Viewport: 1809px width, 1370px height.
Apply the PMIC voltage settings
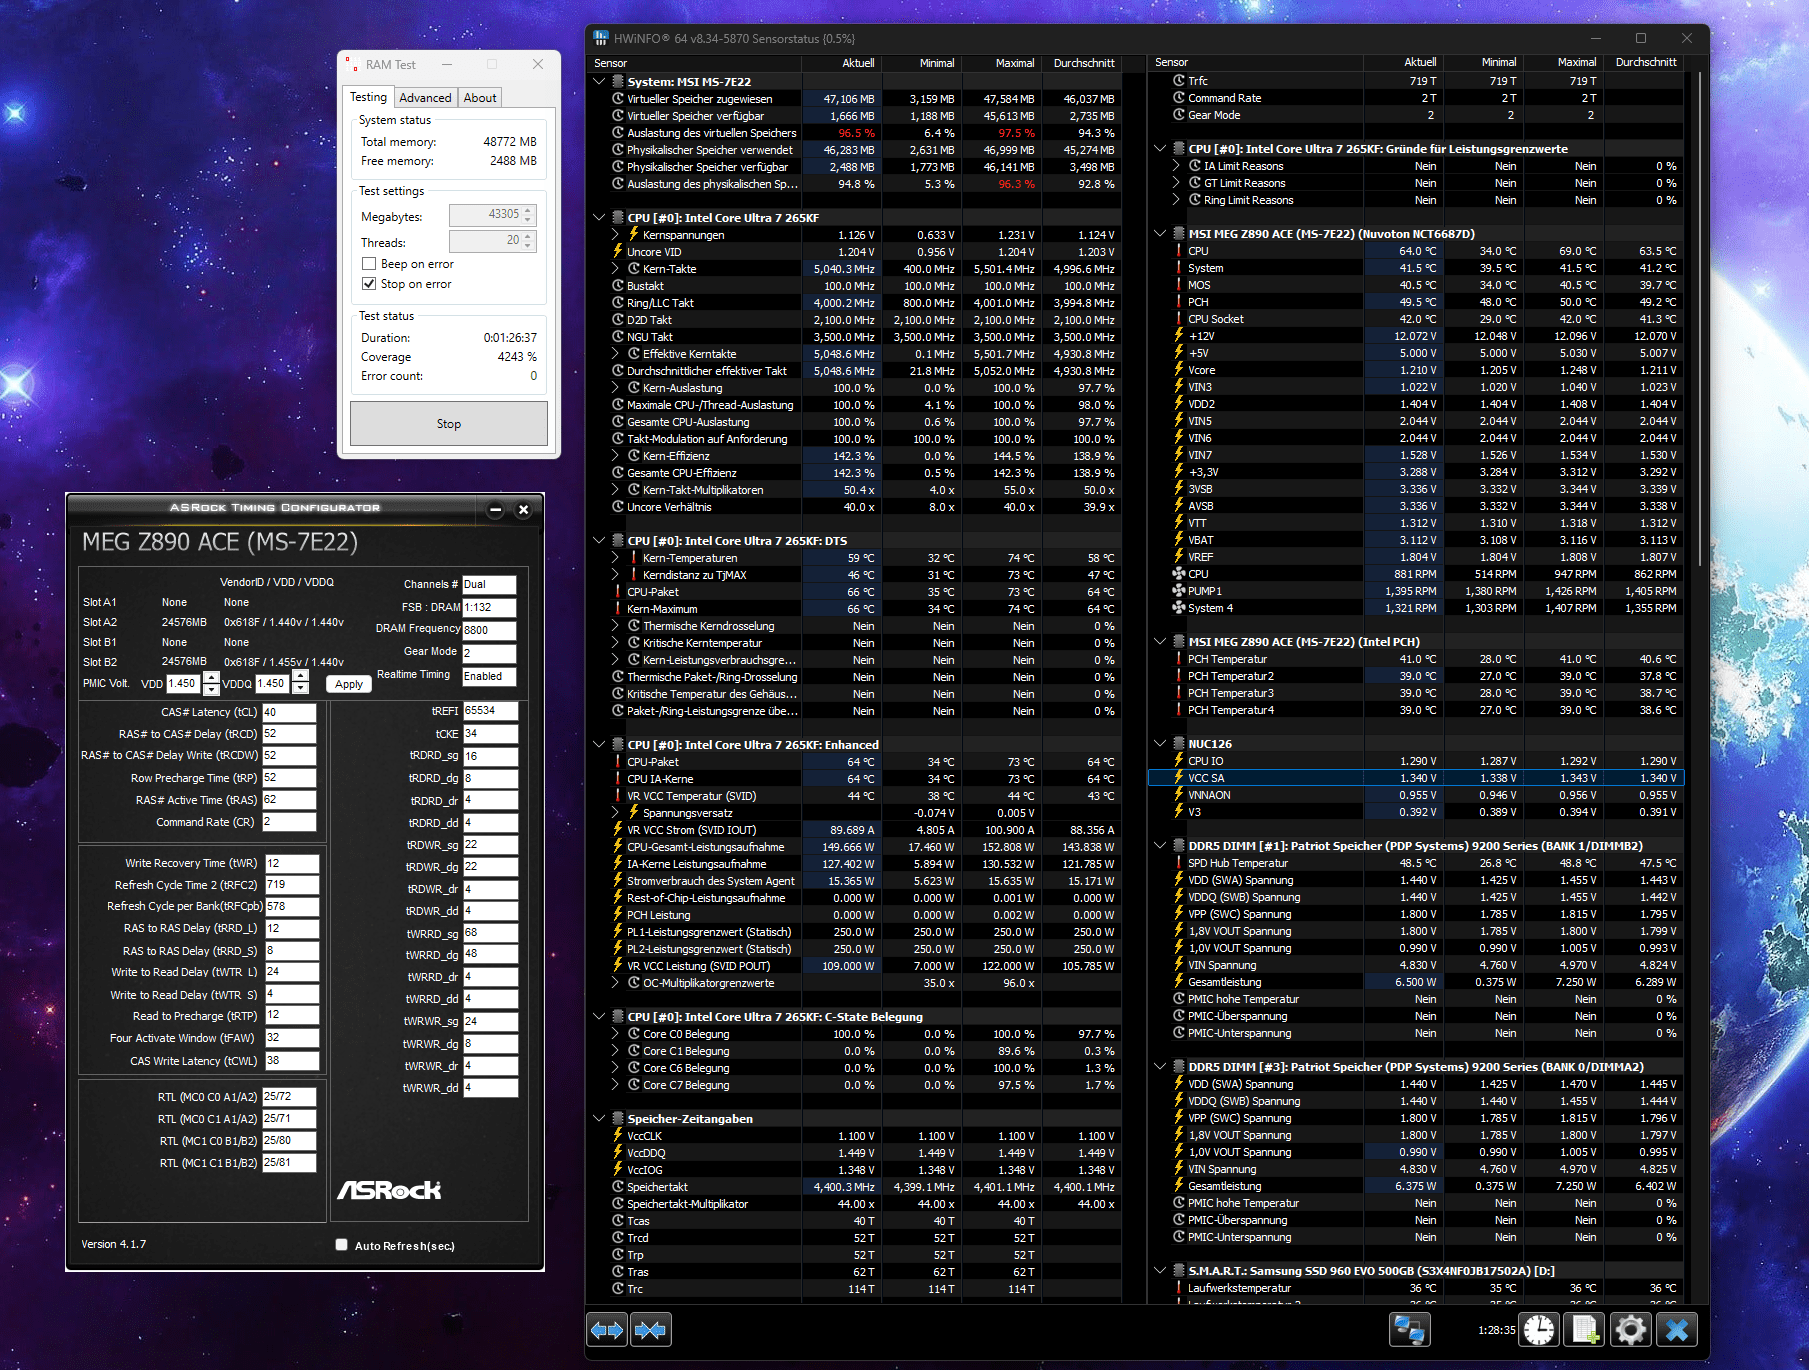click(x=349, y=684)
